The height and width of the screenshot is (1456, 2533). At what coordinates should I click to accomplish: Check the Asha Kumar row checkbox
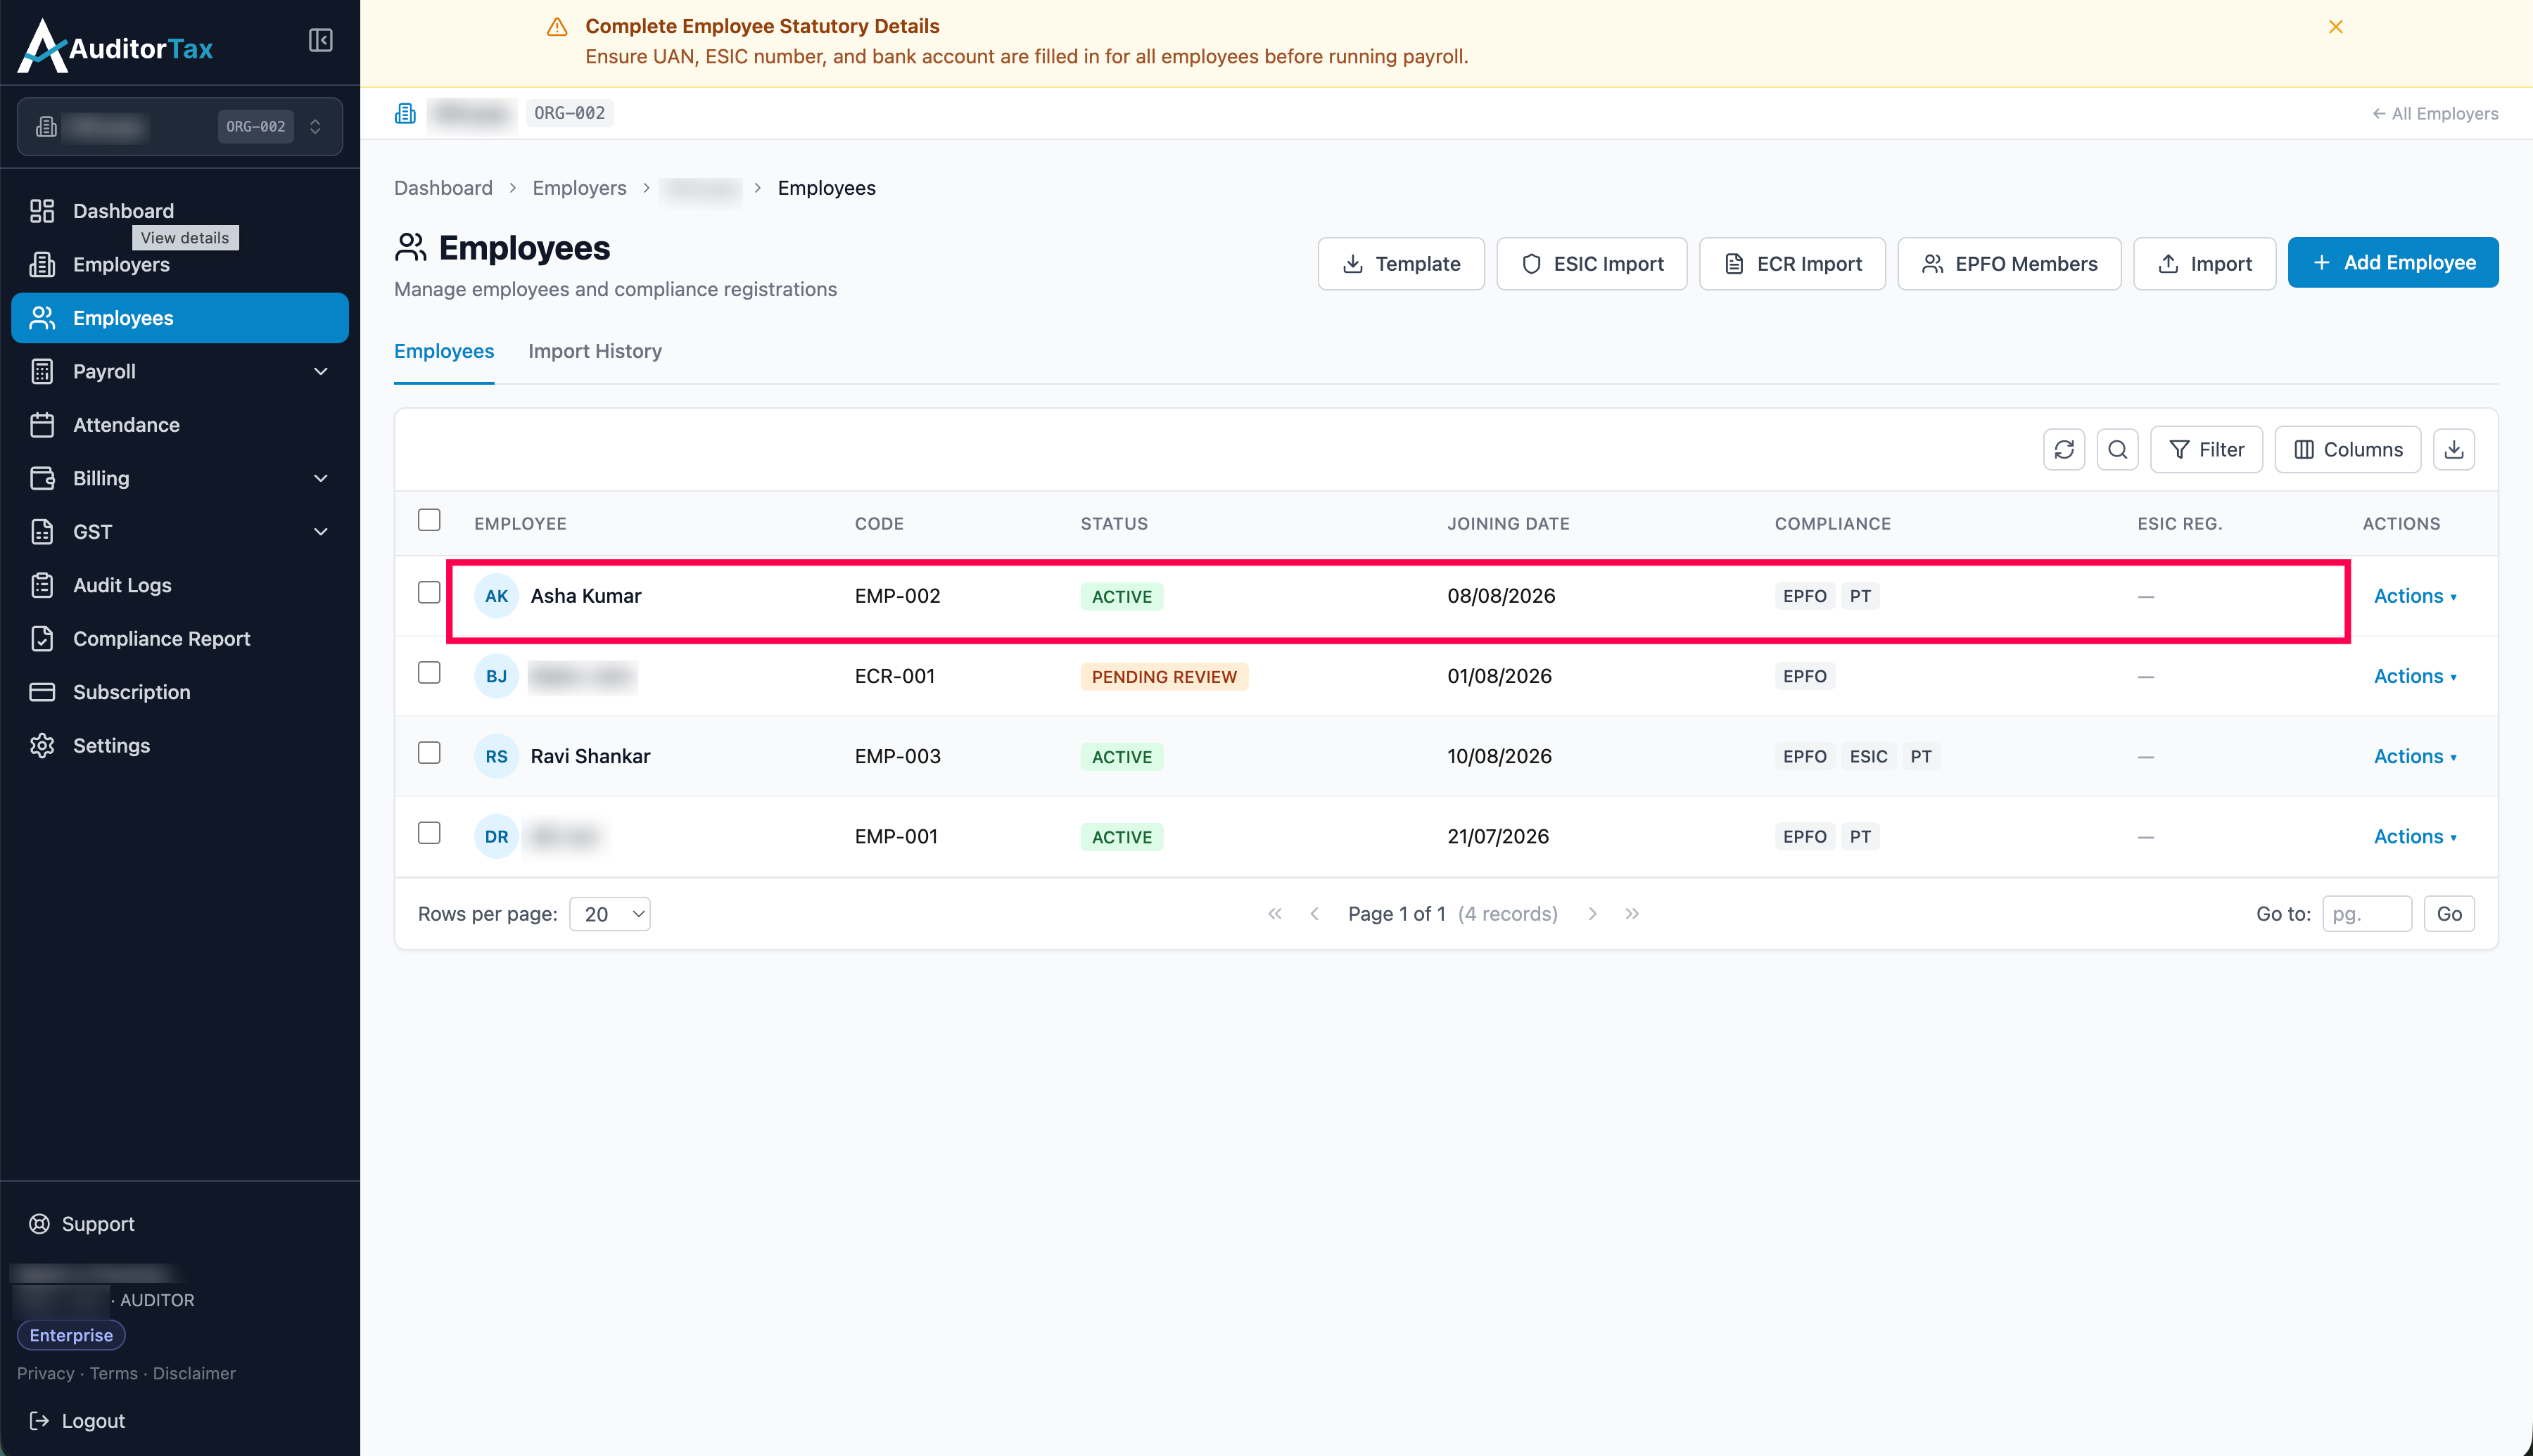click(x=429, y=592)
